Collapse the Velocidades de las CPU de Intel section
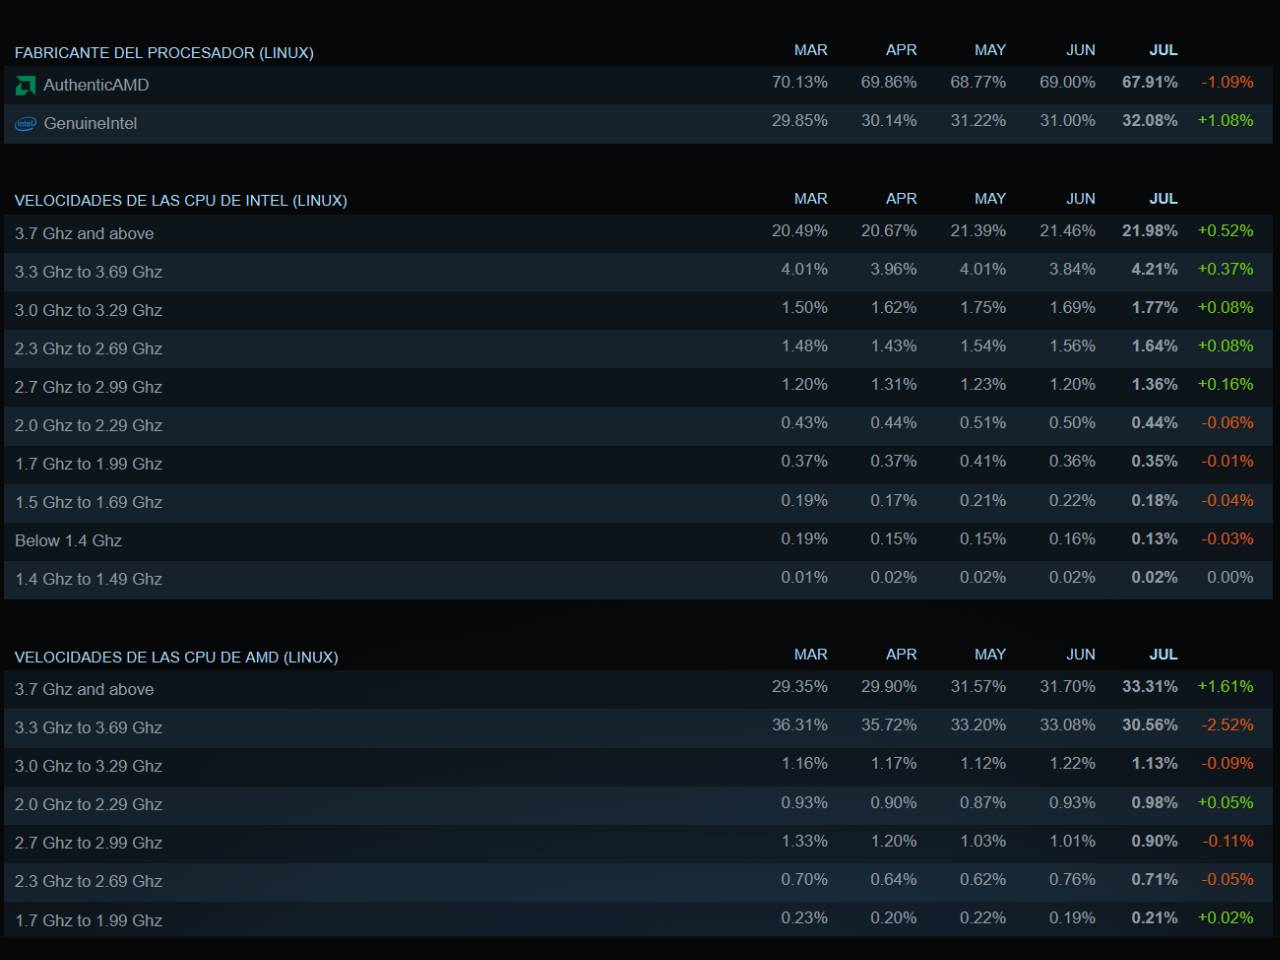The image size is (1280, 960). pos(181,200)
